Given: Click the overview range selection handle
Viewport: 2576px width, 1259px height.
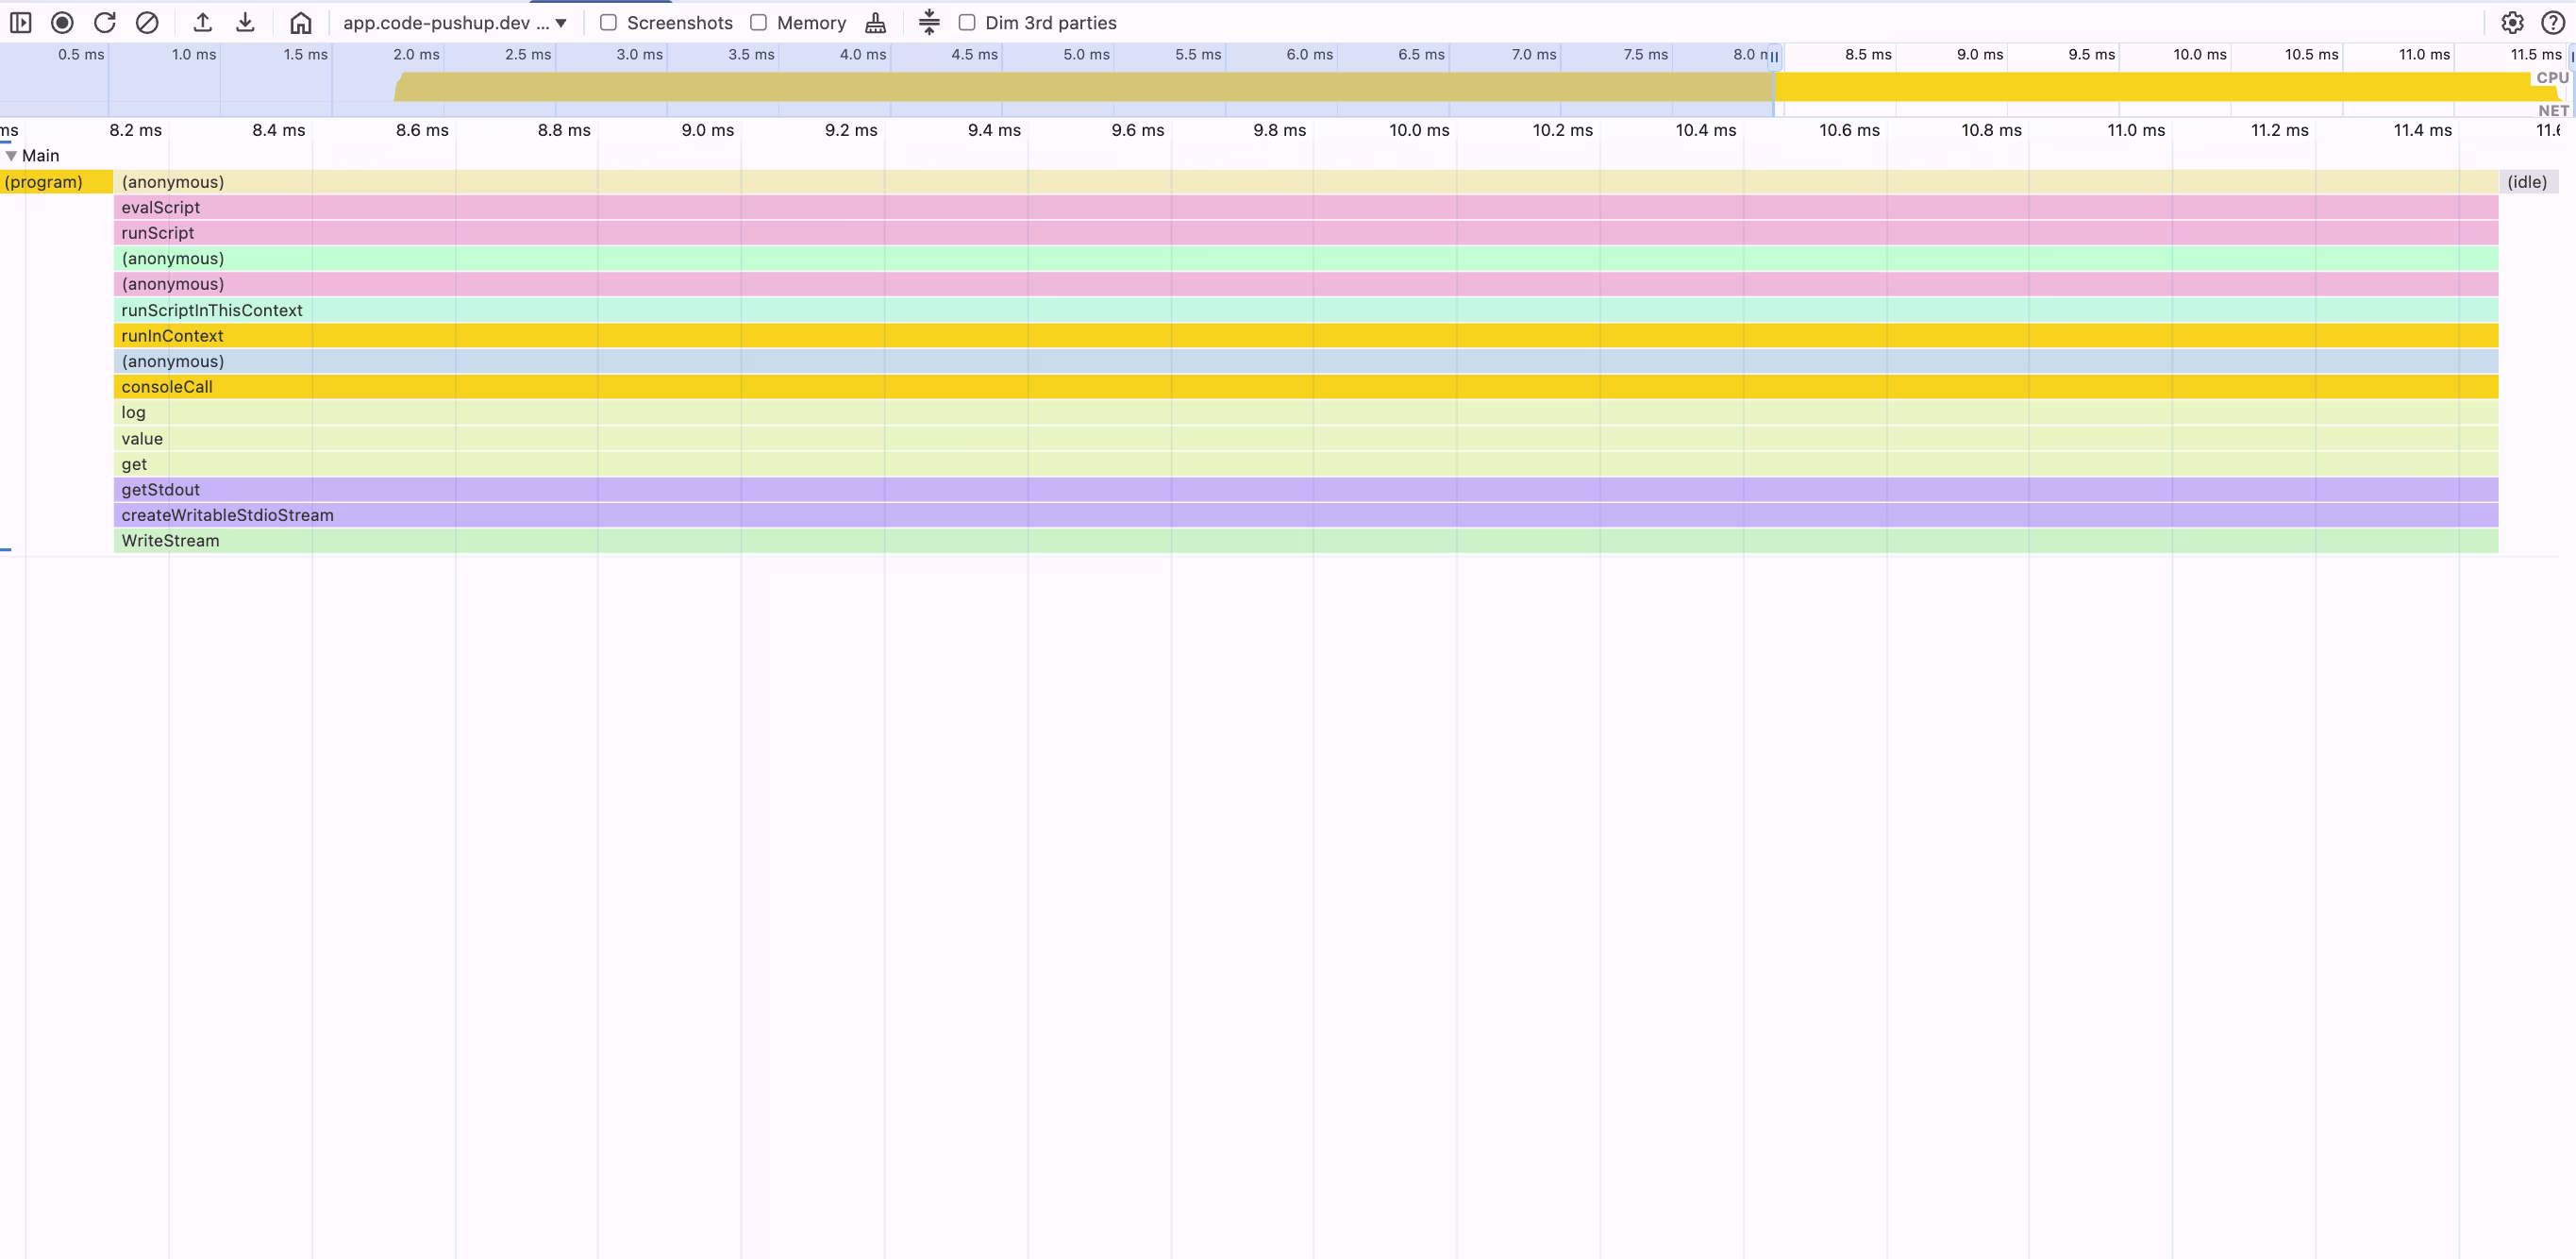Looking at the screenshot, I should point(1774,57).
